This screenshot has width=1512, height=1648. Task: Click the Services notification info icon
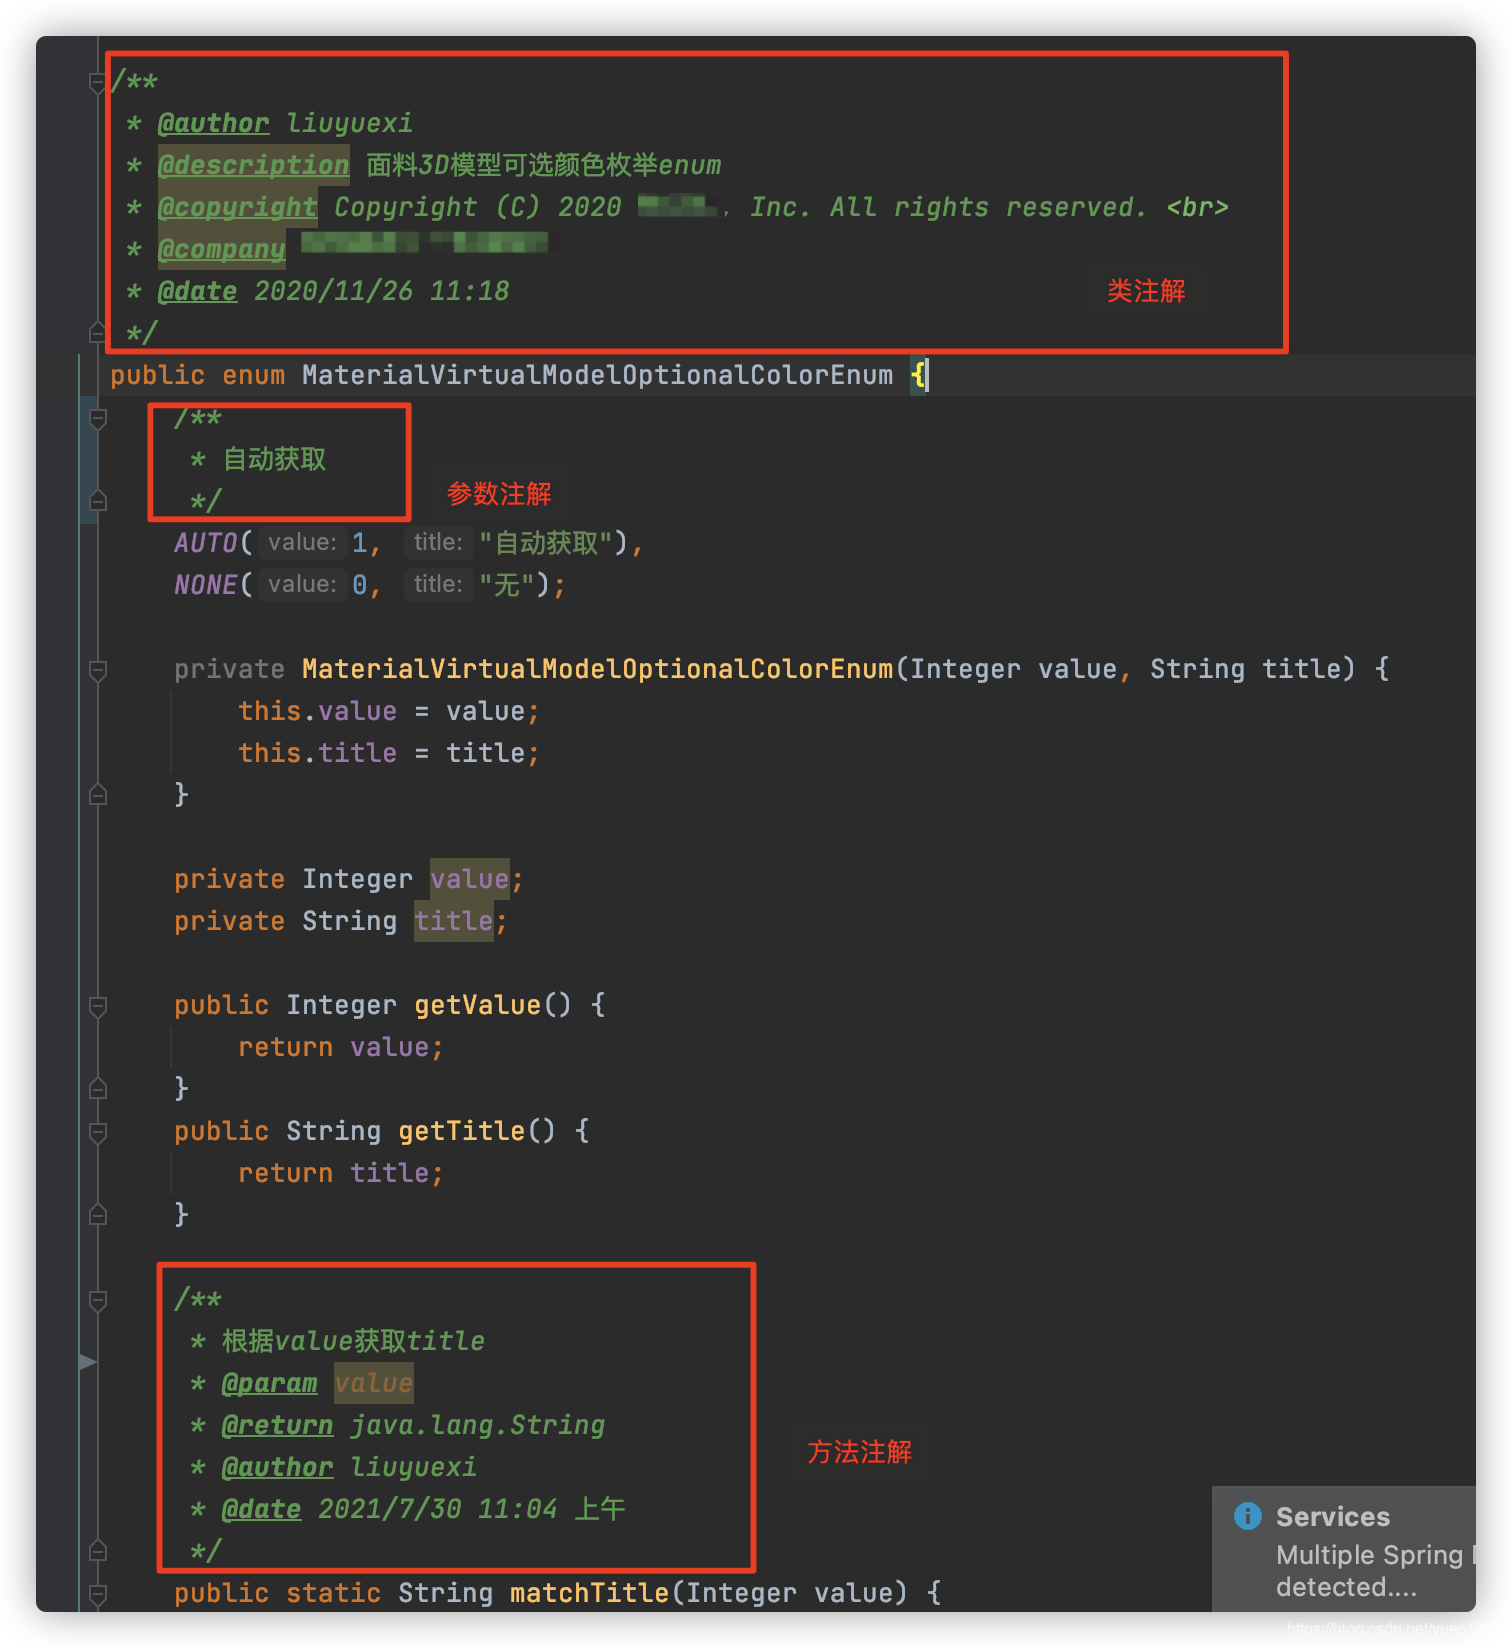(x=1248, y=1516)
